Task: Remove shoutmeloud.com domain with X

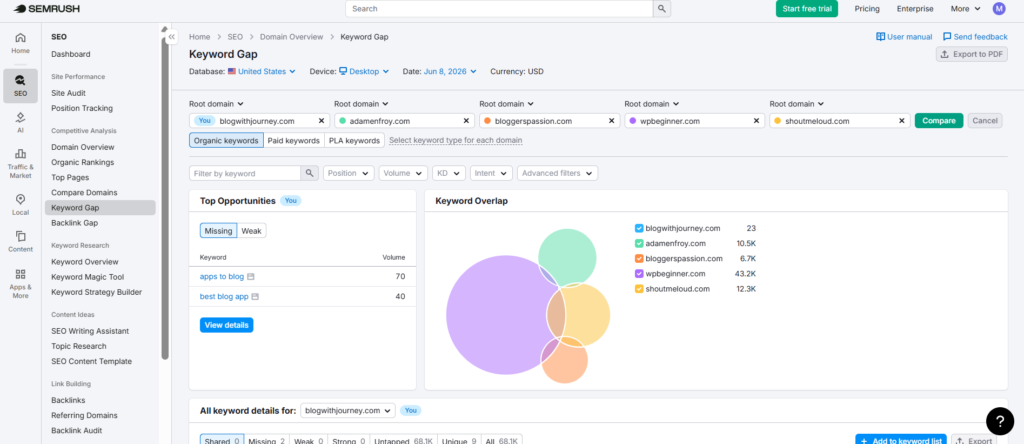Action: coord(901,121)
